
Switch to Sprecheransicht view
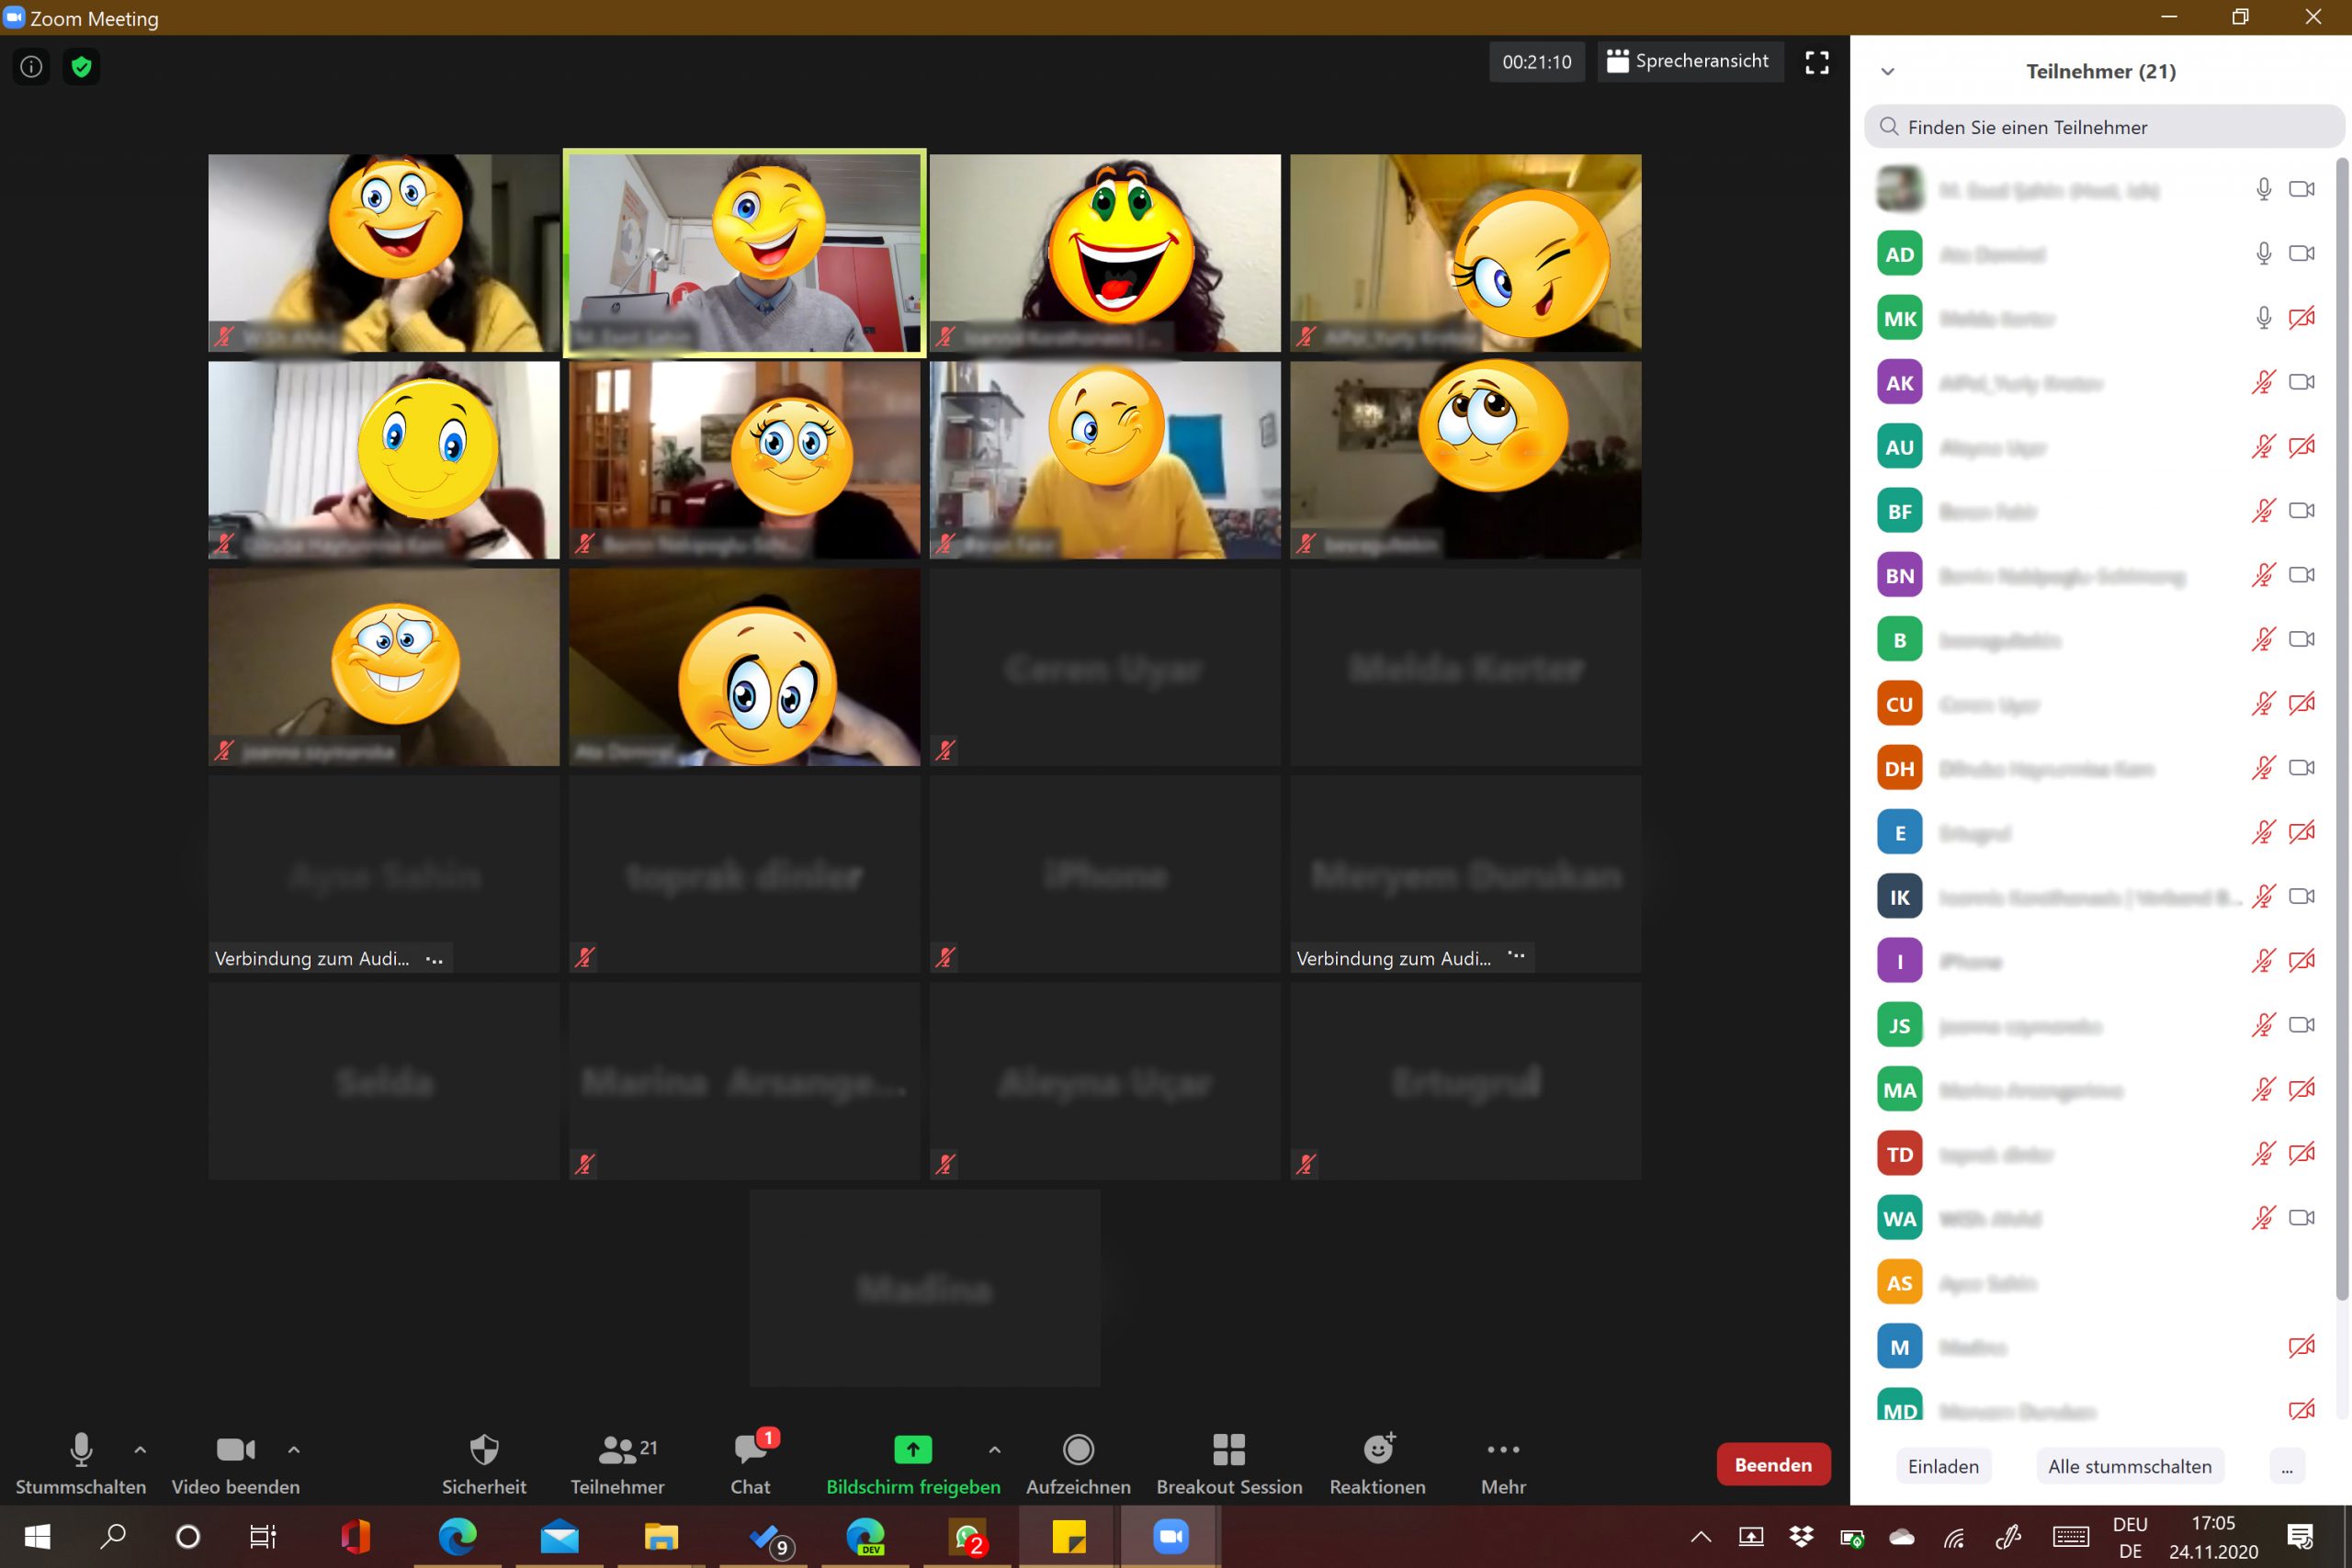pos(1689,62)
